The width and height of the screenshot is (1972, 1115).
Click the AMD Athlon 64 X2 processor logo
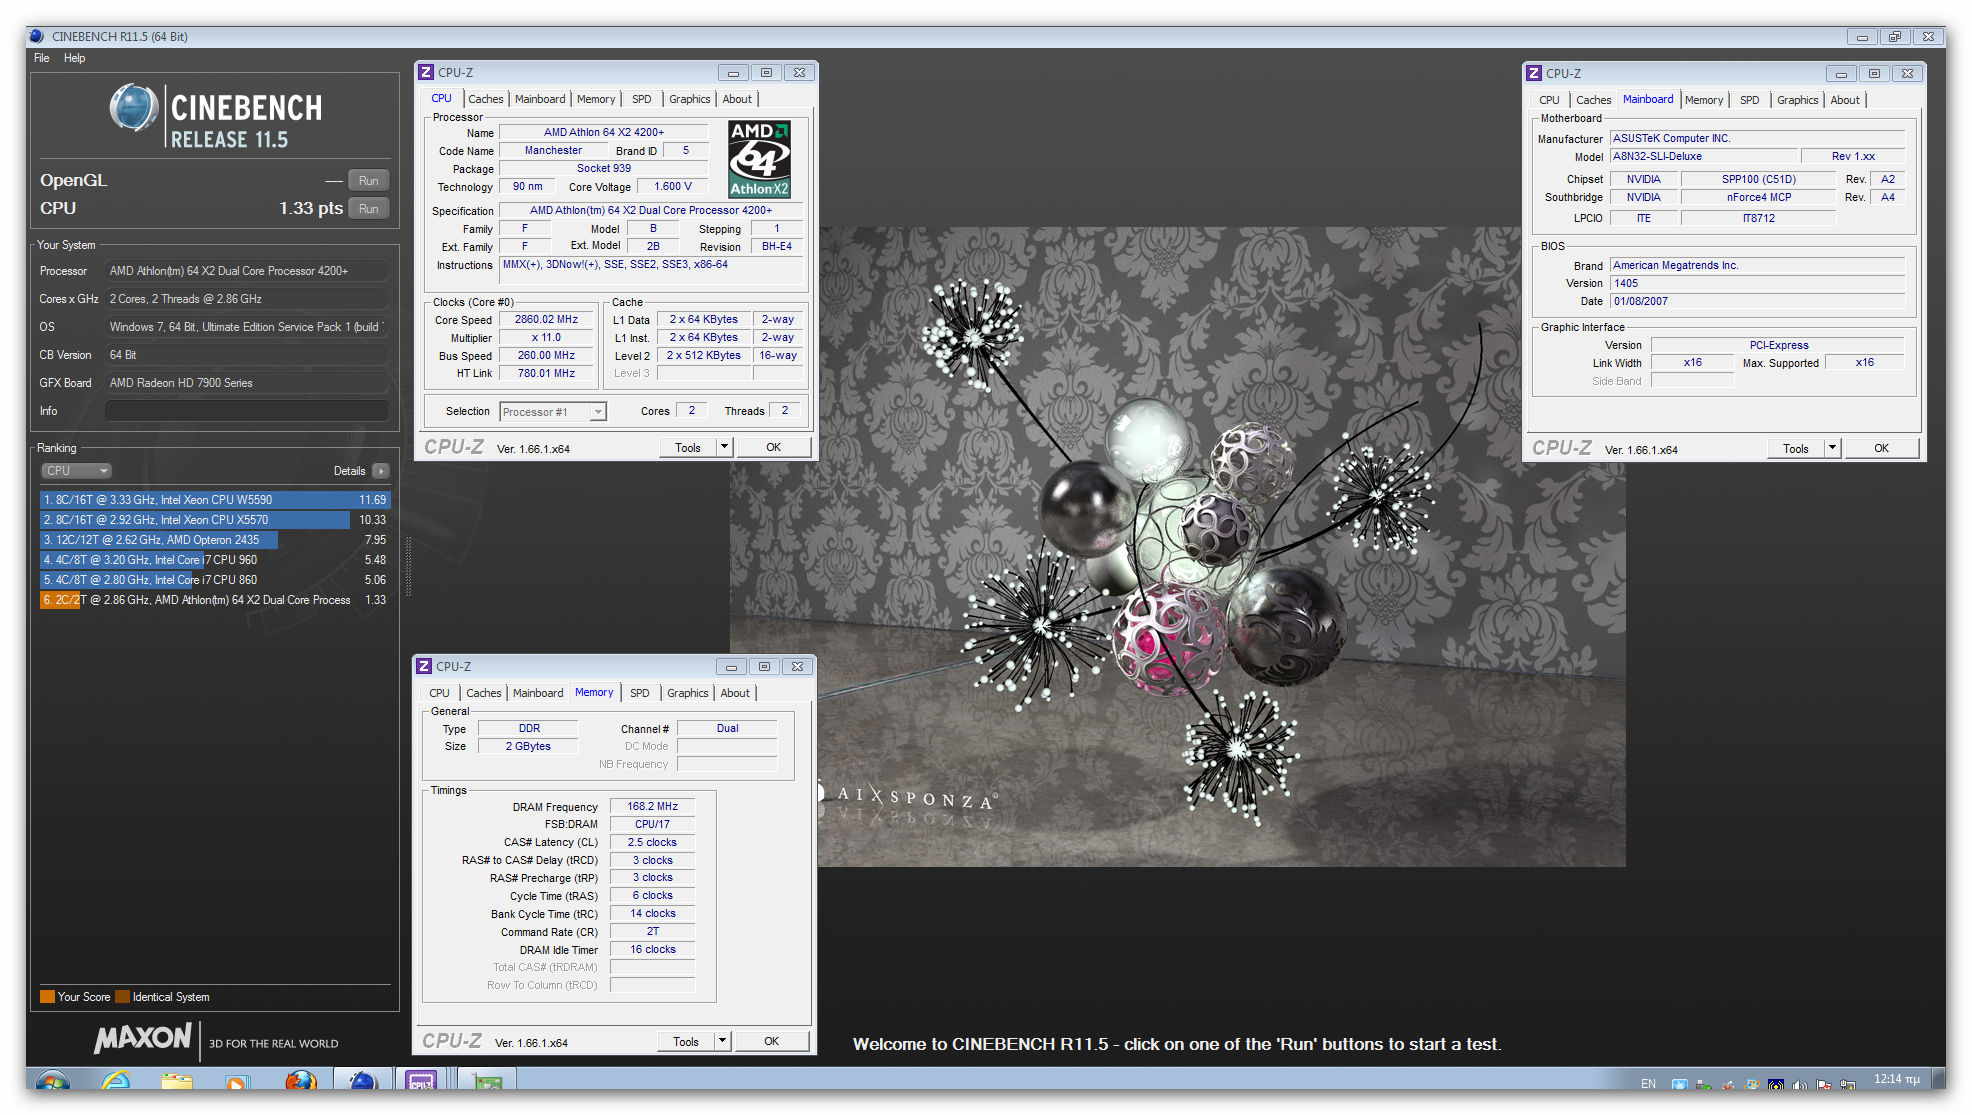click(x=759, y=159)
